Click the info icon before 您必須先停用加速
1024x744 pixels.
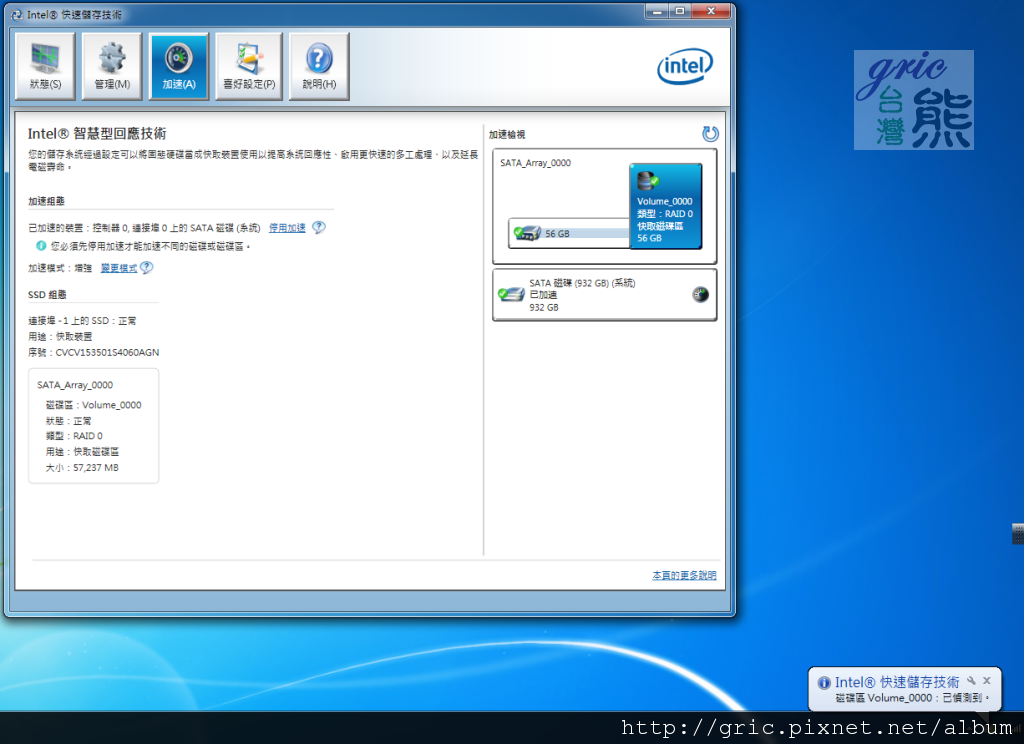[41, 246]
